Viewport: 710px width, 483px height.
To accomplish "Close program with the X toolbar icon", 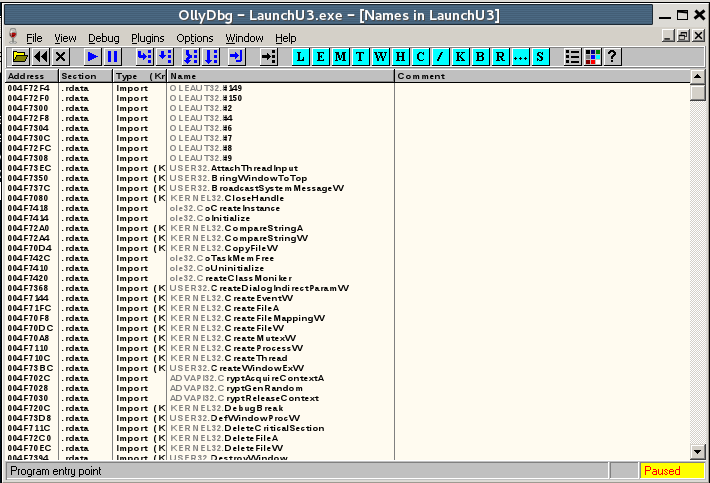I will pyautogui.click(x=61, y=57).
